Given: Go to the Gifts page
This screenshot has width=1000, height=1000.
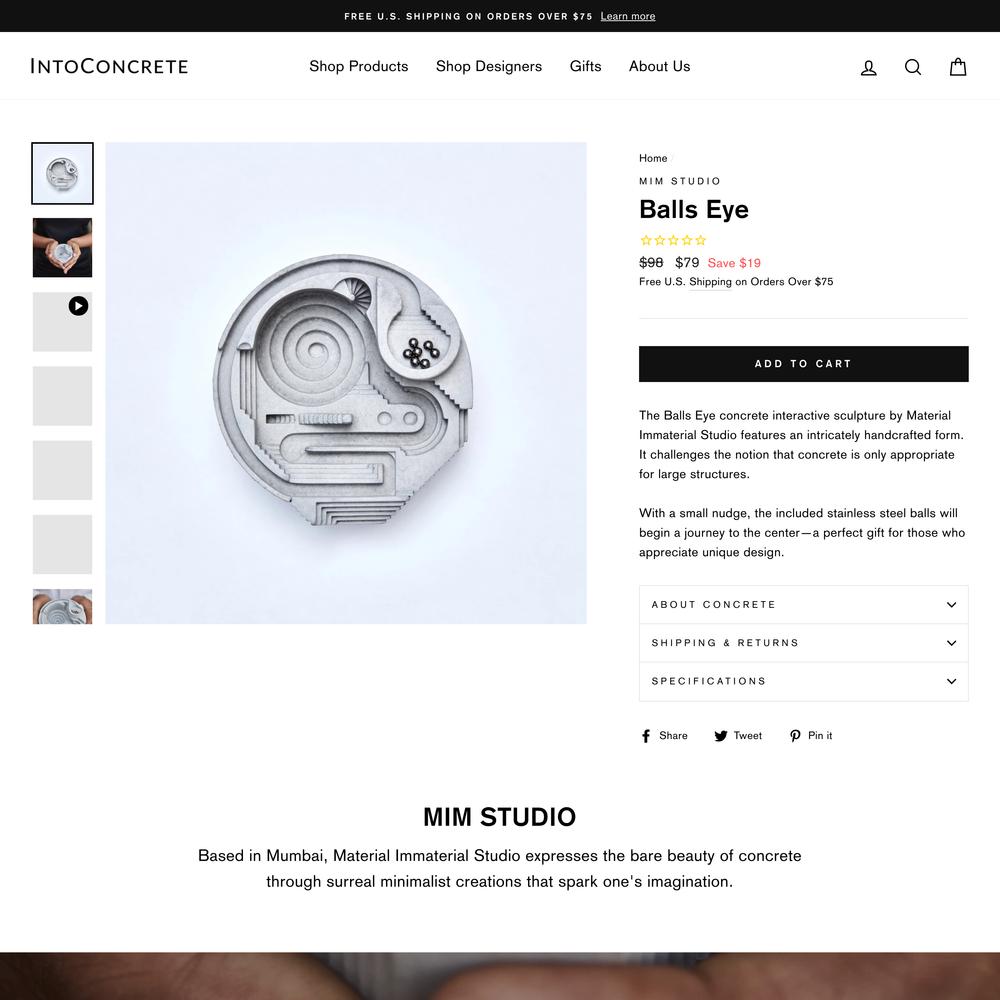Looking at the screenshot, I should (585, 66).
